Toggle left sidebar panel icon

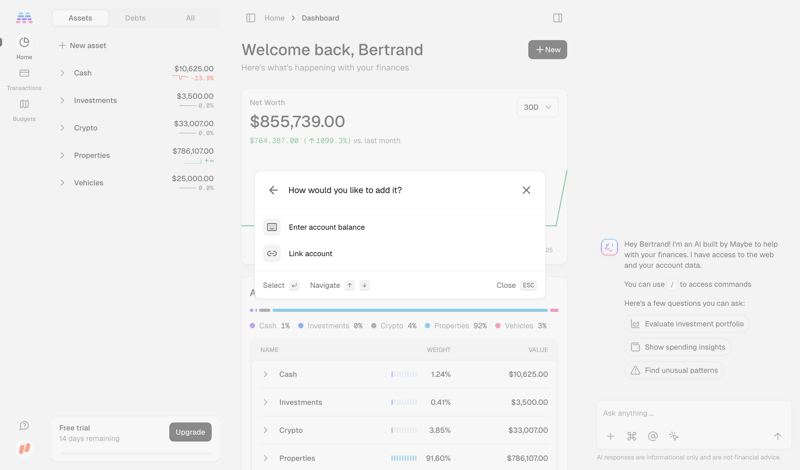click(251, 18)
